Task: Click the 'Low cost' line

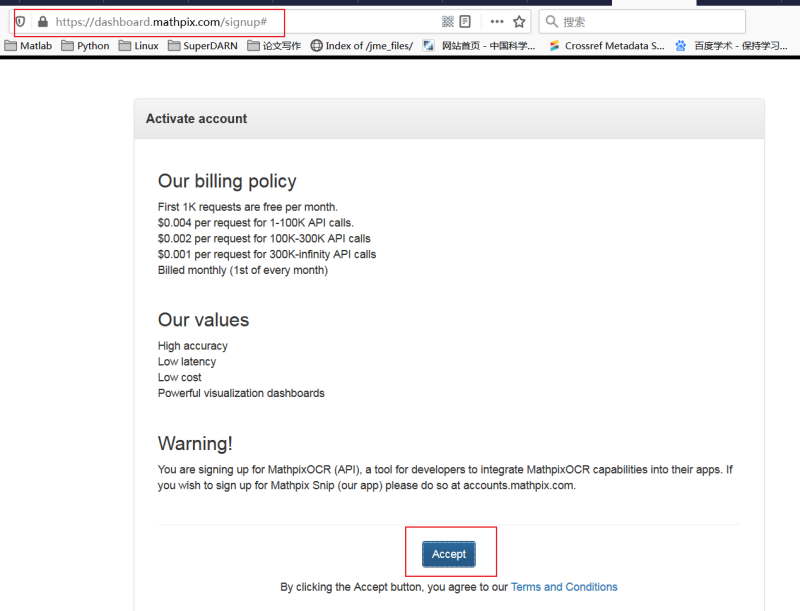Action: [x=180, y=377]
